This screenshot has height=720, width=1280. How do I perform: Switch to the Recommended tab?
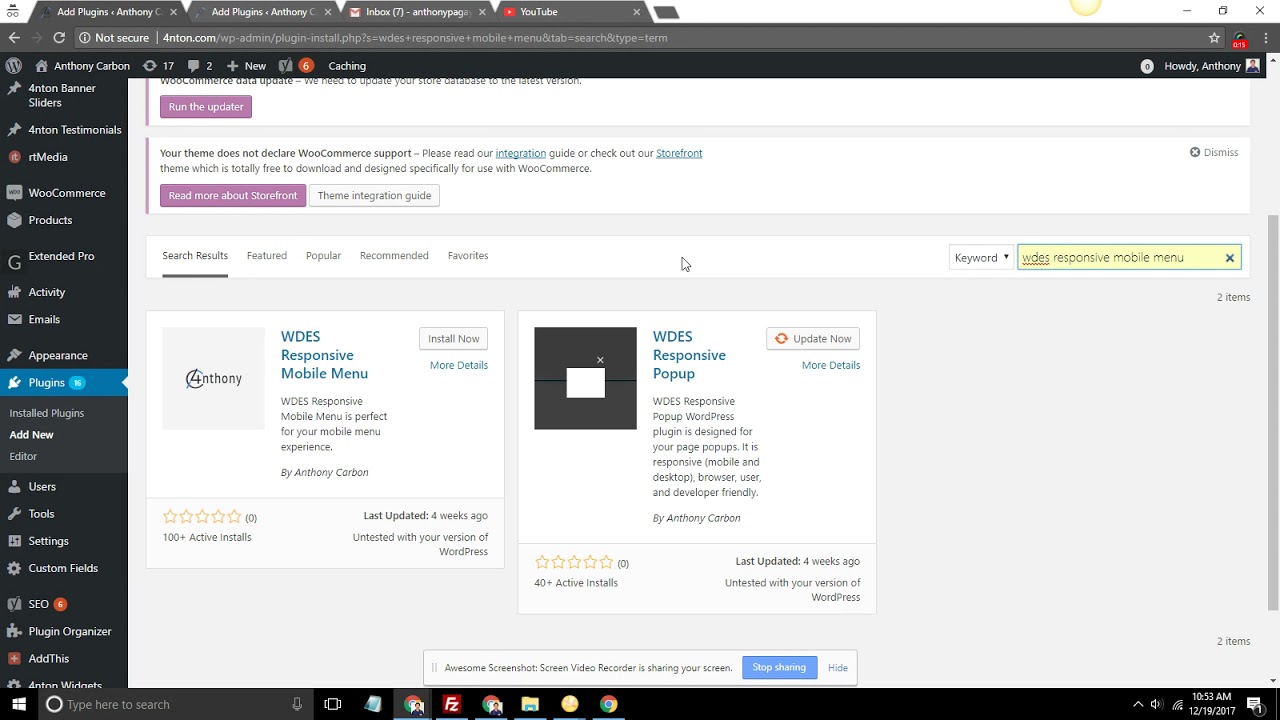[394, 256]
